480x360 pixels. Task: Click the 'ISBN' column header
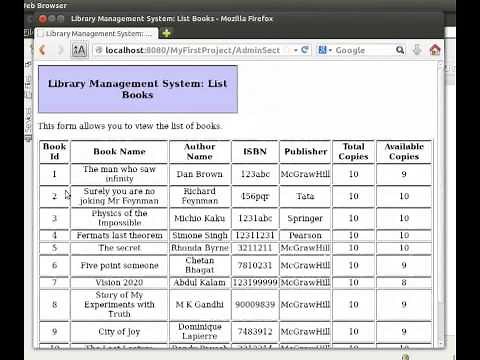coord(255,152)
